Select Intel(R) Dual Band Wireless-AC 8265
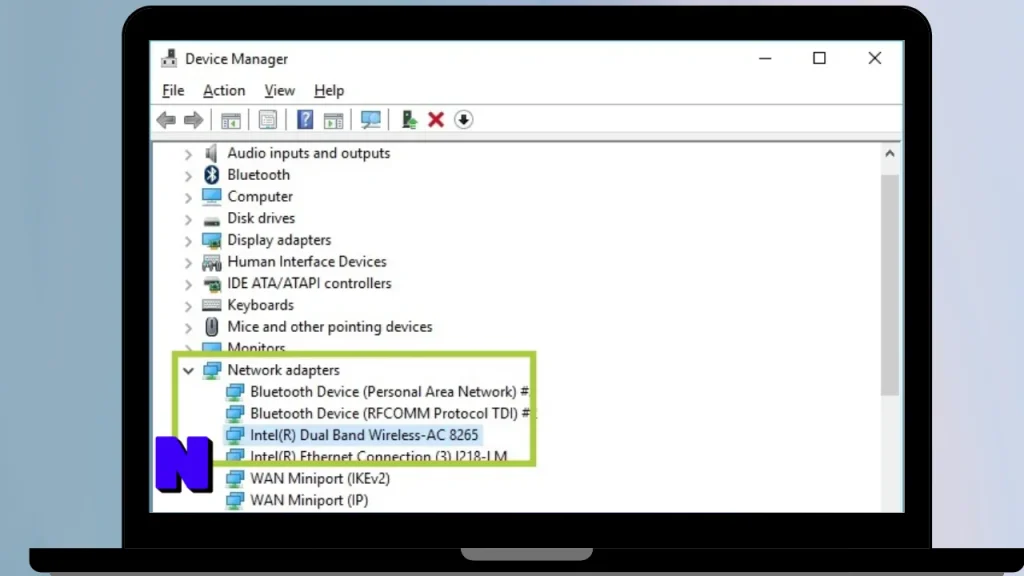This screenshot has height=576, width=1024. (x=364, y=435)
